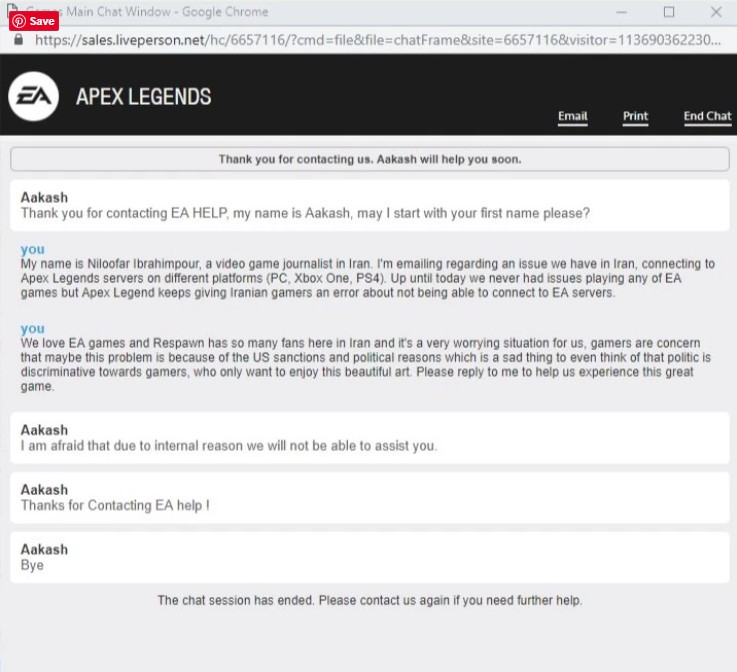
Task: Click Aakash's 'Bye' message
Action: tap(370, 557)
